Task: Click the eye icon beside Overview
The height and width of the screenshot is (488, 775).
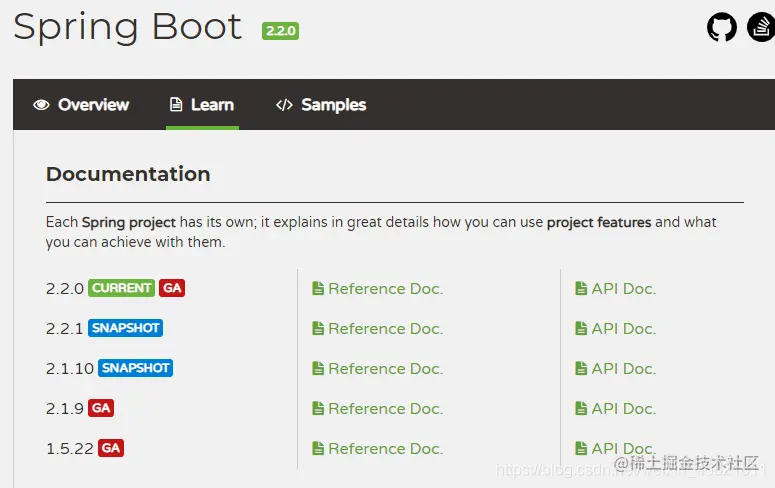Action: point(41,105)
